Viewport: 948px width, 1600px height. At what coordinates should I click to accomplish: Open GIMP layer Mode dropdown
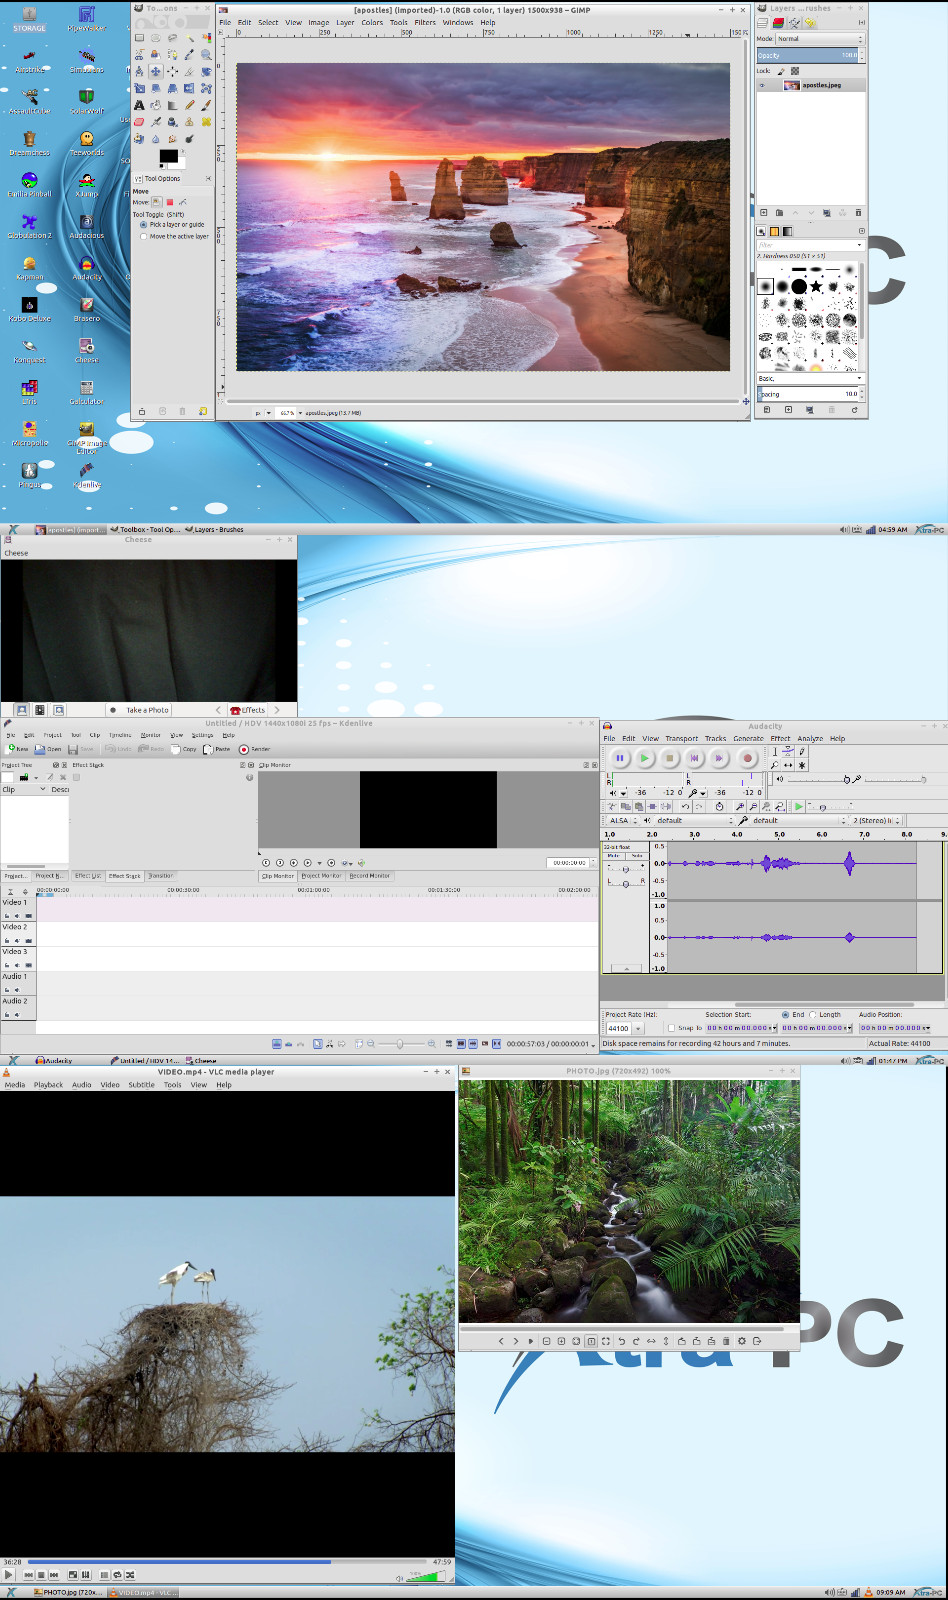(x=819, y=39)
